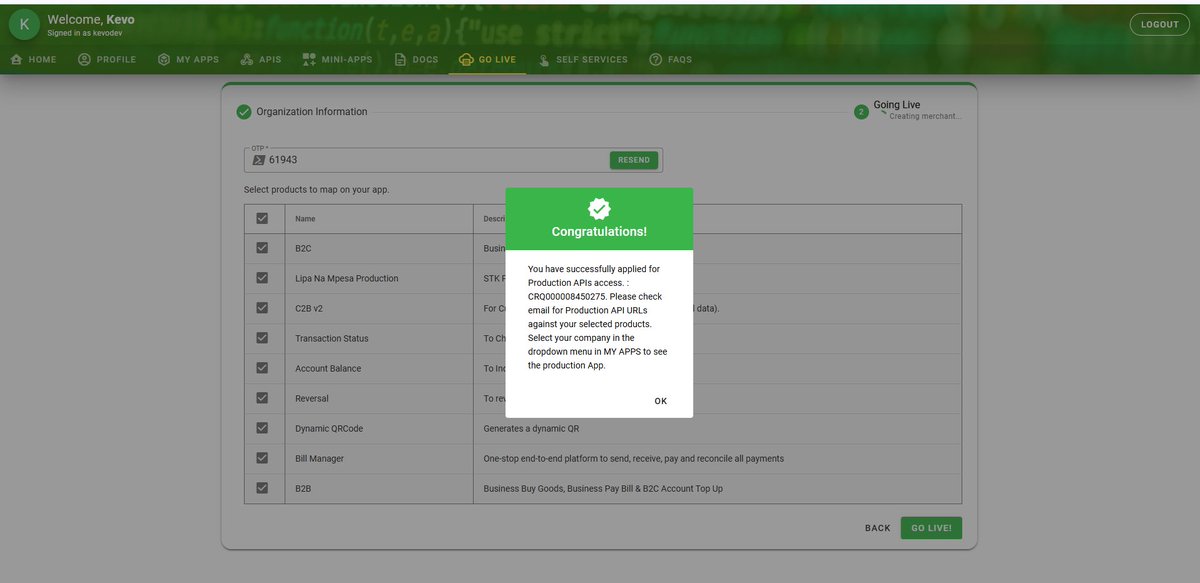Click the 'One-stop end-to-end platform' description
The height and width of the screenshot is (583, 1200).
(x=634, y=459)
